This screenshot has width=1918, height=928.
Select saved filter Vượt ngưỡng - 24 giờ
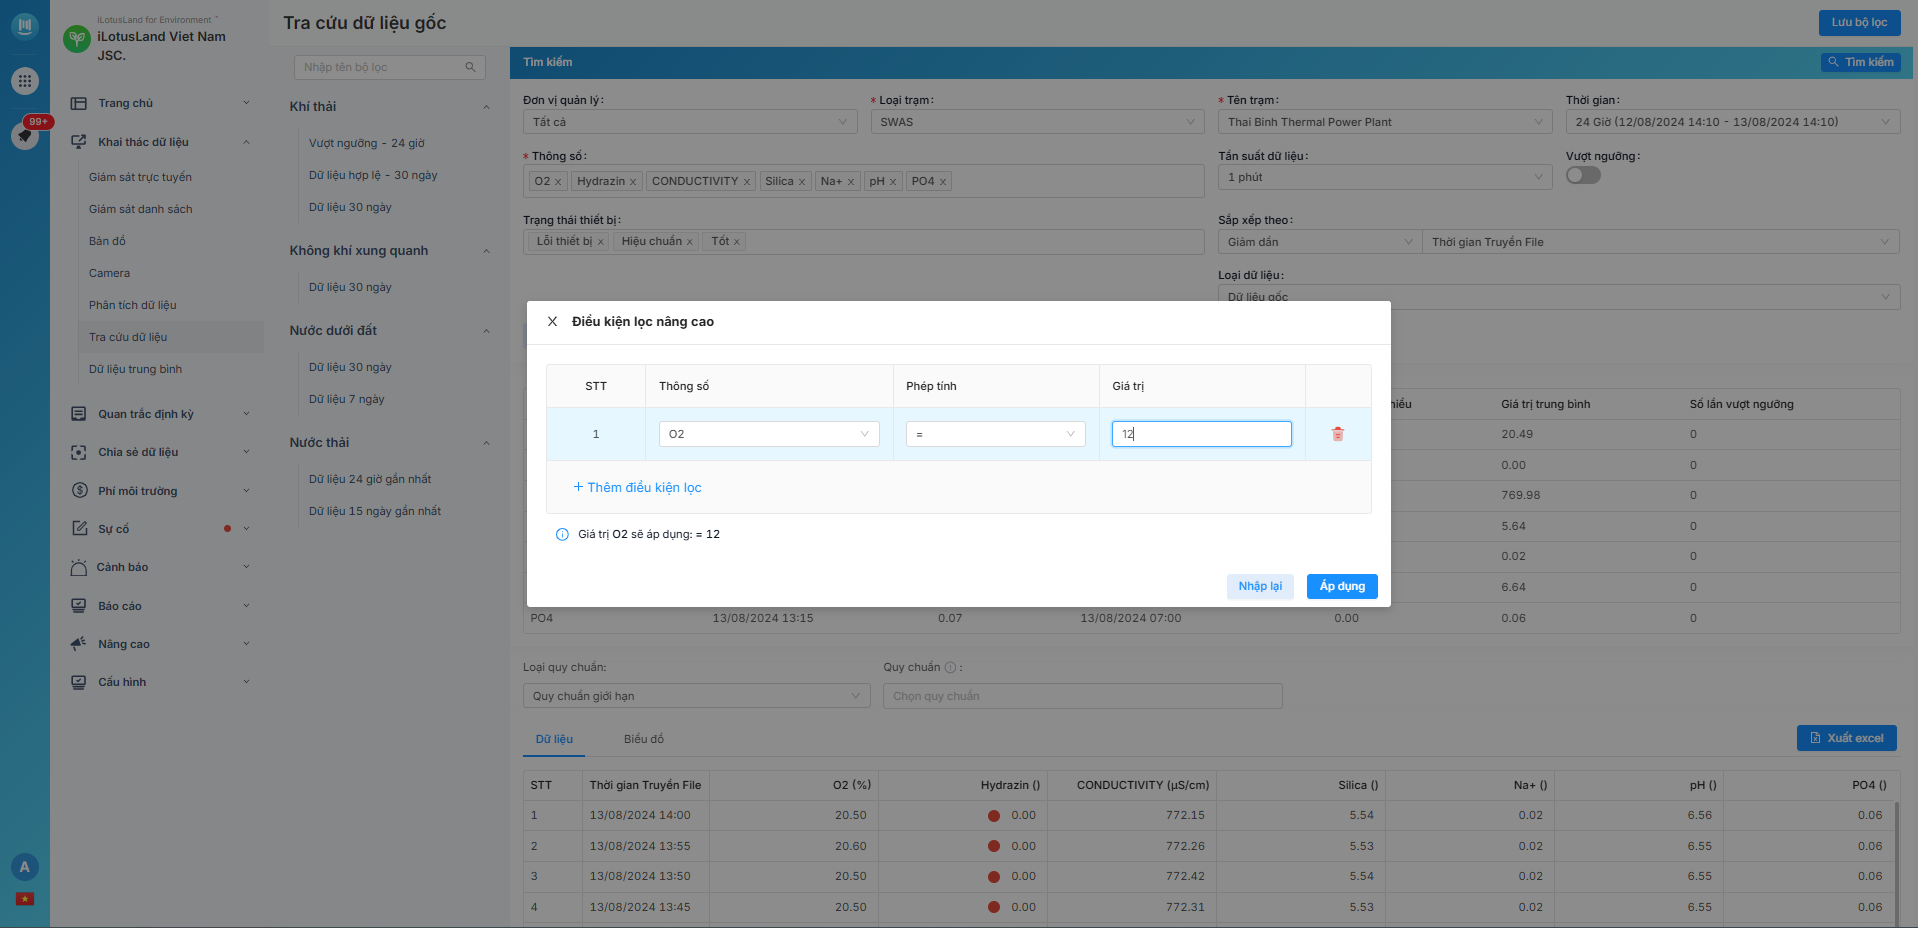click(x=366, y=143)
